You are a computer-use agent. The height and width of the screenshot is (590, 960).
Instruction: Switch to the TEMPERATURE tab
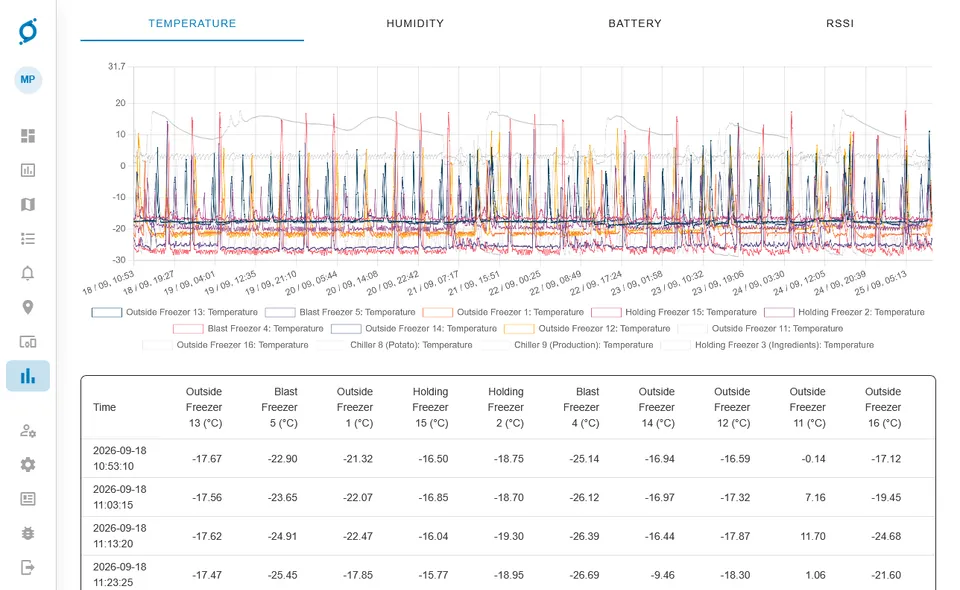tap(192, 23)
